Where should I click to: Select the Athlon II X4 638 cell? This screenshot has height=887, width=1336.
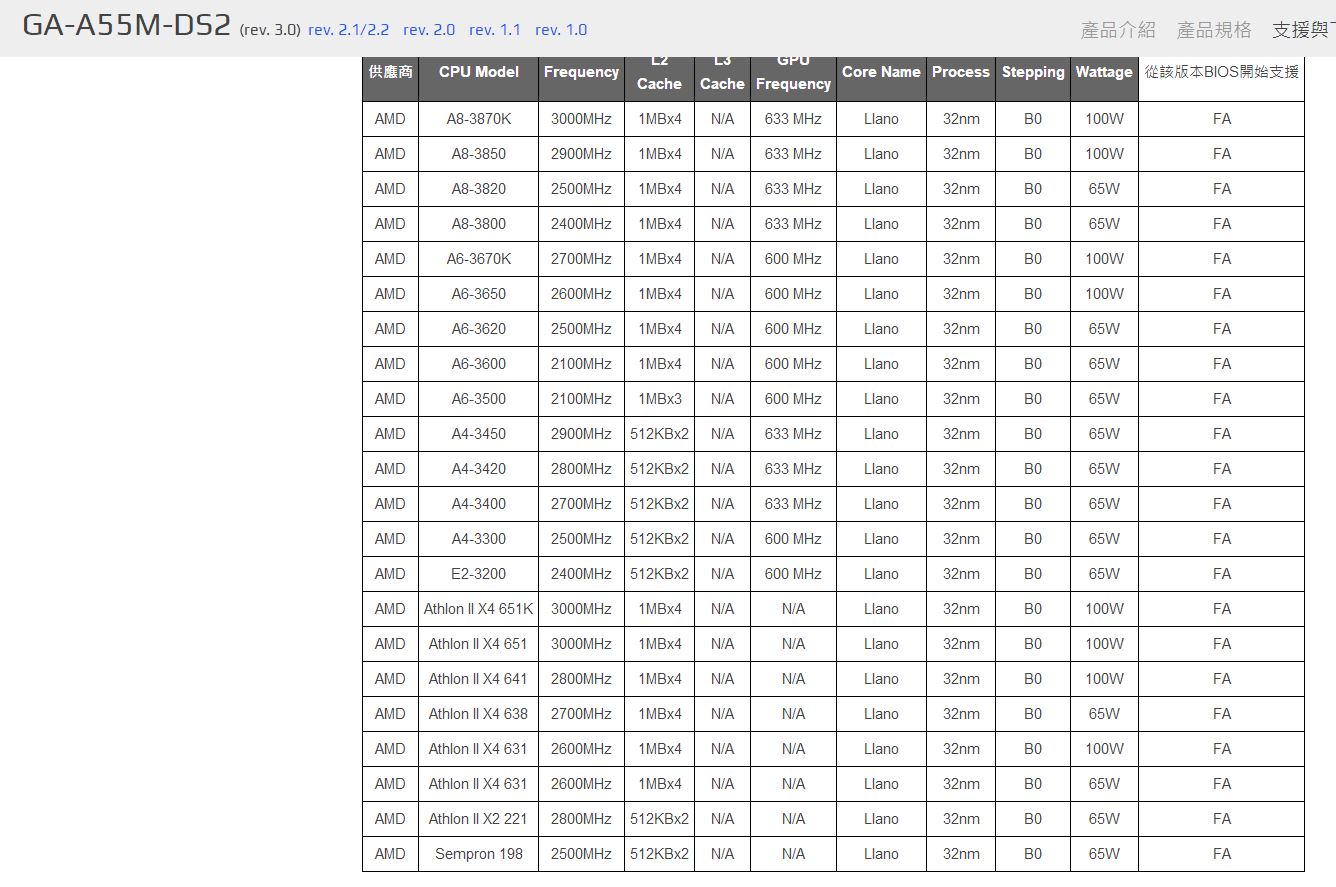(479, 714)
